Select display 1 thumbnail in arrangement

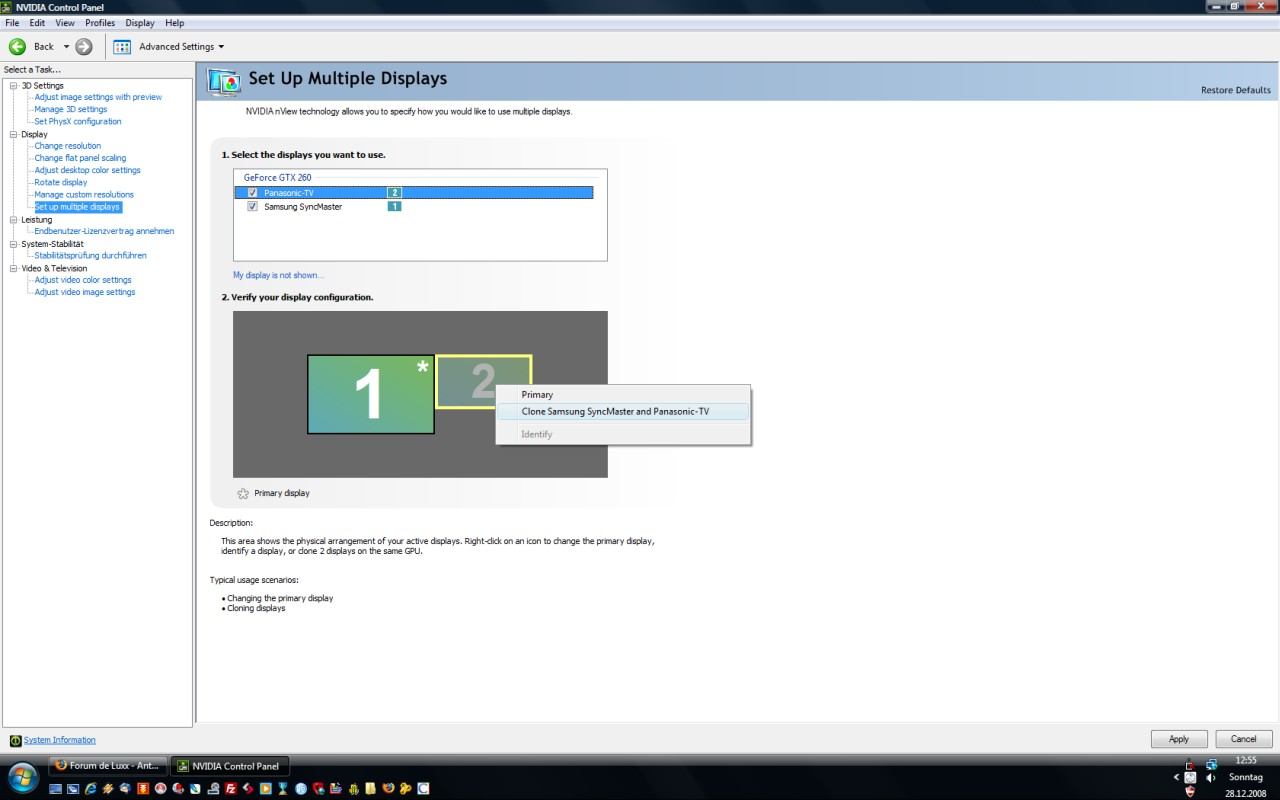(371, 394)
